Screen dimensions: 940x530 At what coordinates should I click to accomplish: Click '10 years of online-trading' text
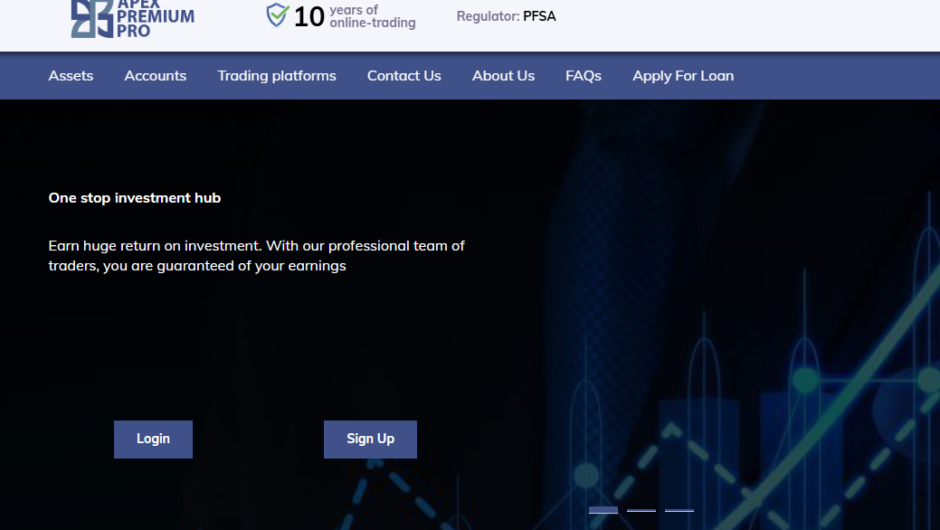(x=354, y=16)
